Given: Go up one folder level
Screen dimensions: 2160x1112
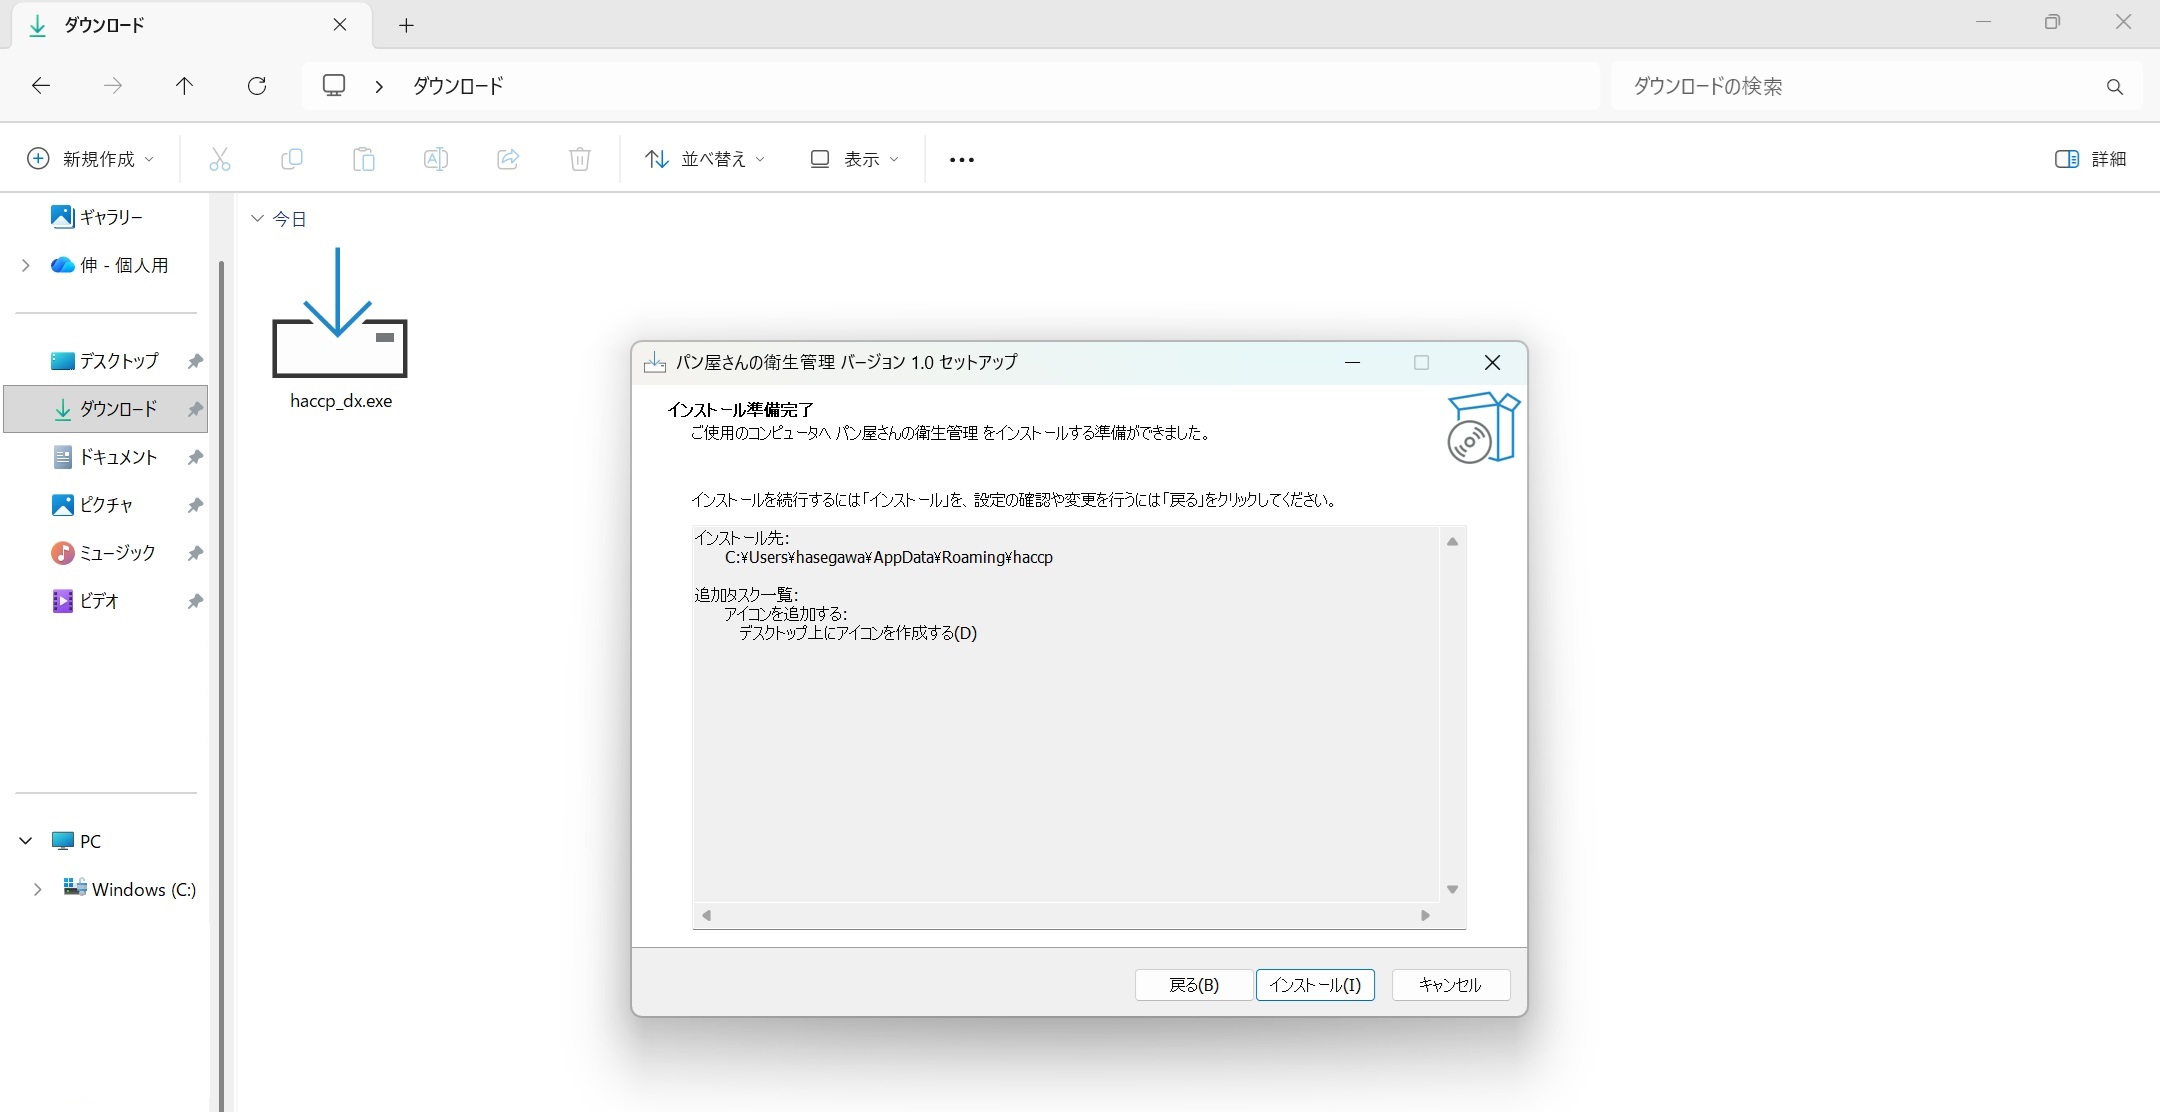Looking at the screenshot, I should point(184,86).
